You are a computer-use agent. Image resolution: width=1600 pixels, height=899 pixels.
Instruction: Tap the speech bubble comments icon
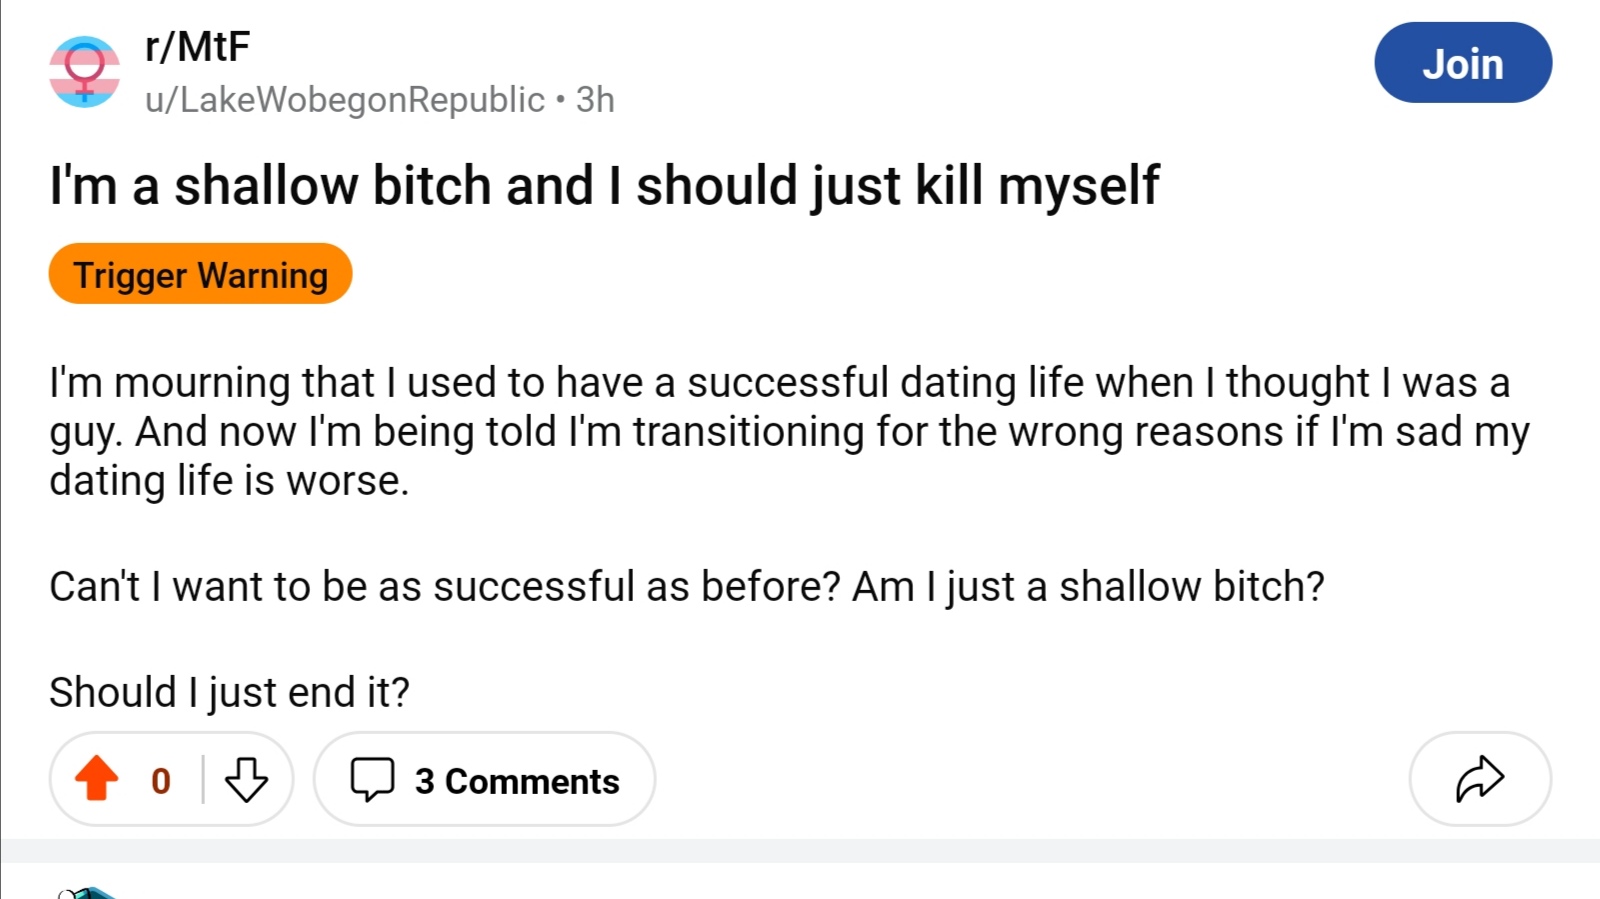click(x=372, y=780)
